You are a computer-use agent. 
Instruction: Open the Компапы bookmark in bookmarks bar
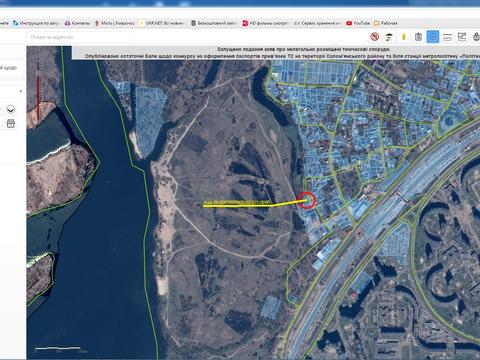click(77, 23)
